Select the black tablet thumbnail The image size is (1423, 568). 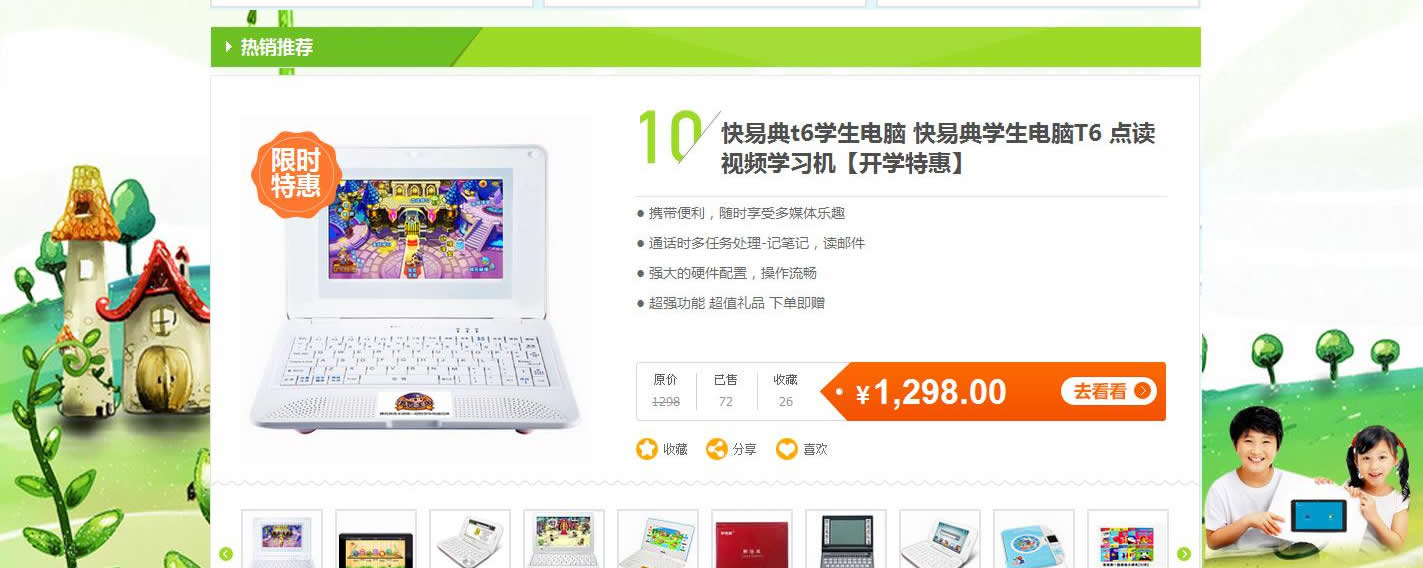click(x=375, y=538)
